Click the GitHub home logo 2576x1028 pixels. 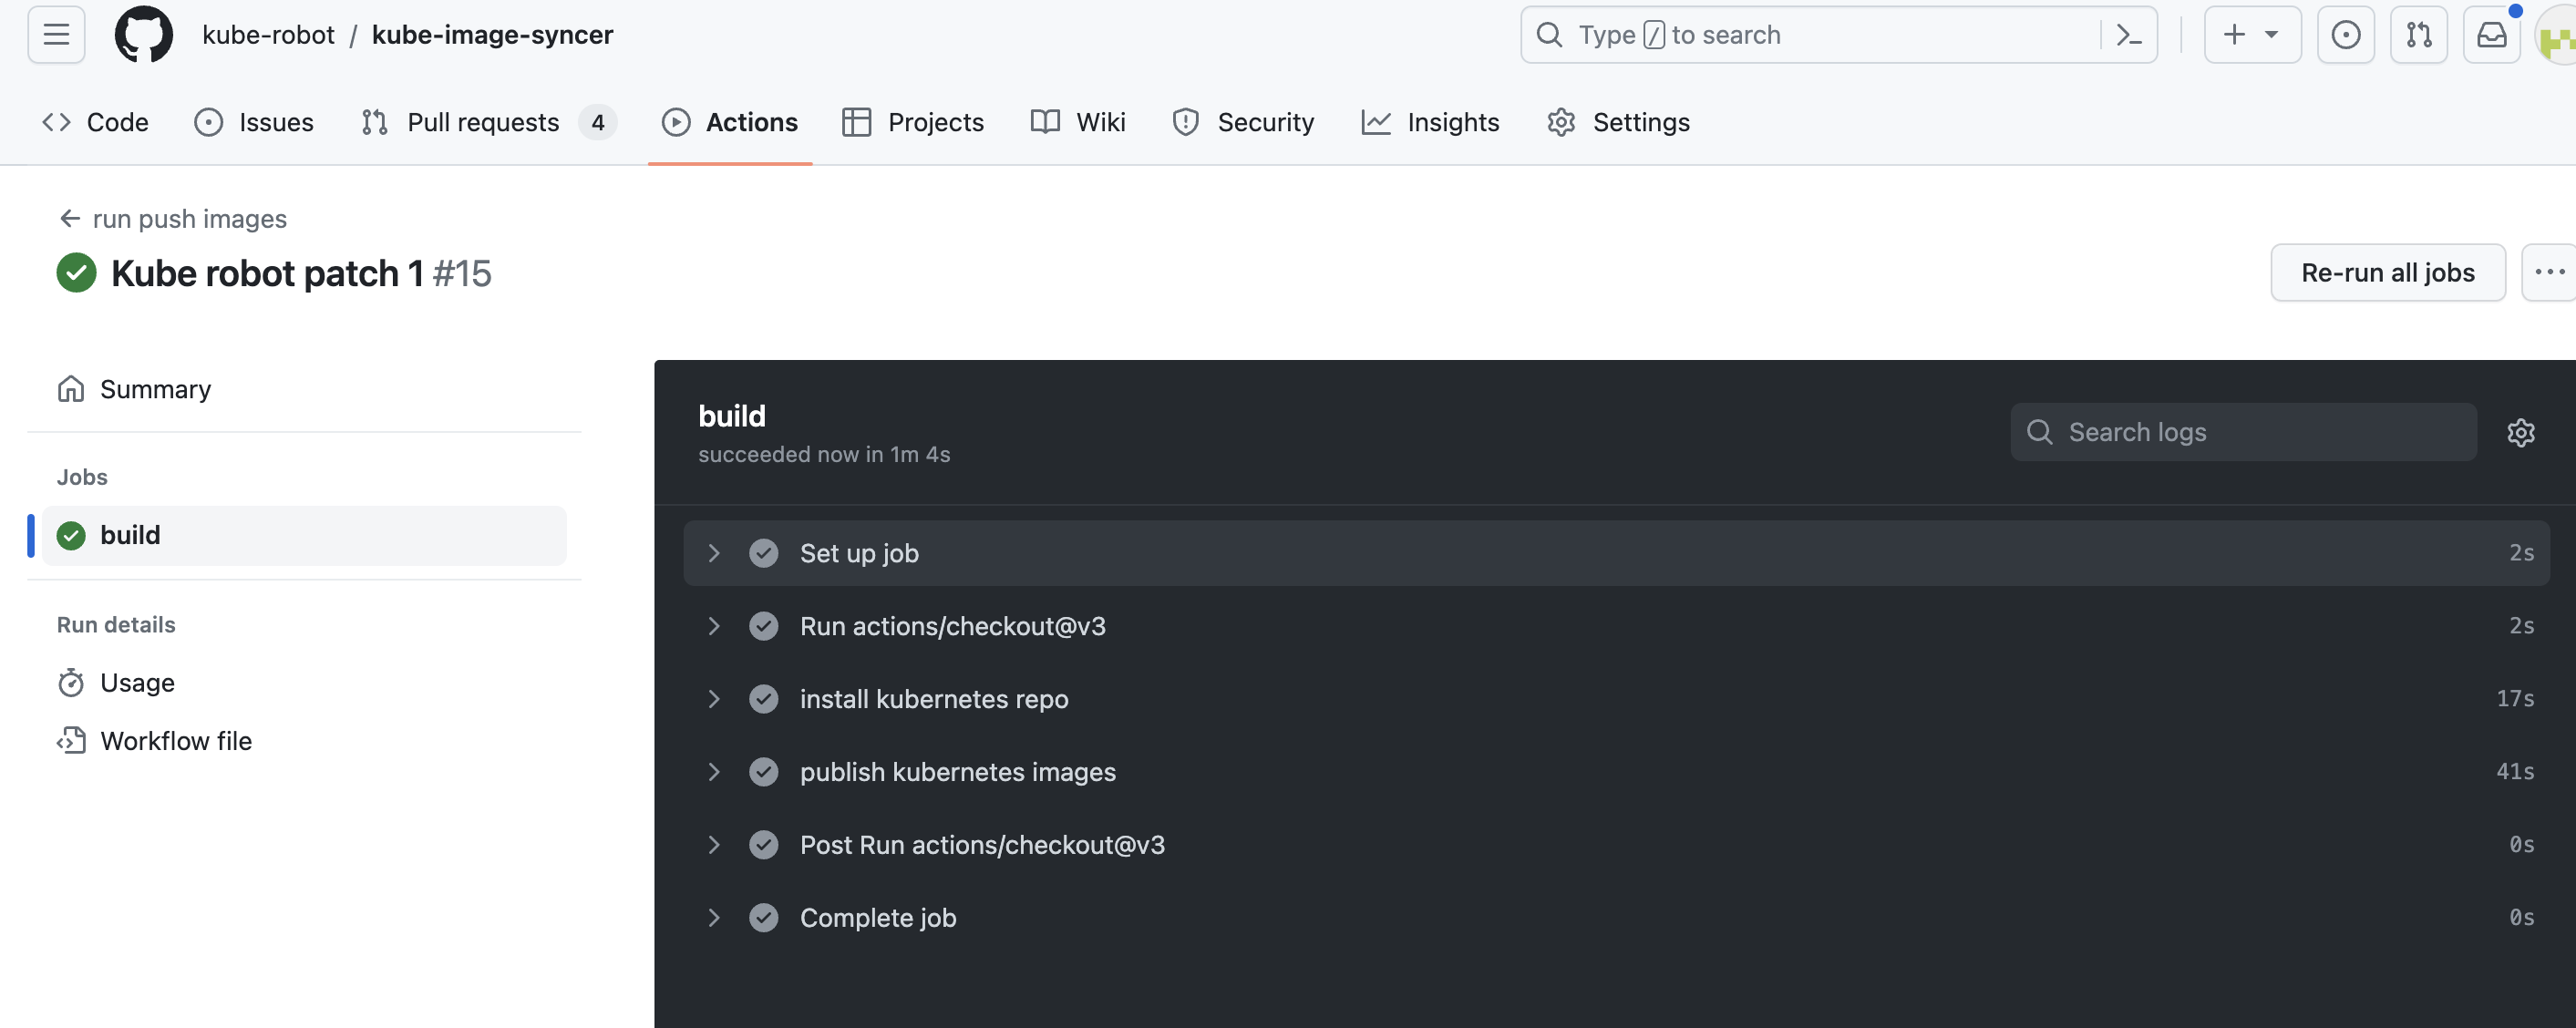pos(144,33)
